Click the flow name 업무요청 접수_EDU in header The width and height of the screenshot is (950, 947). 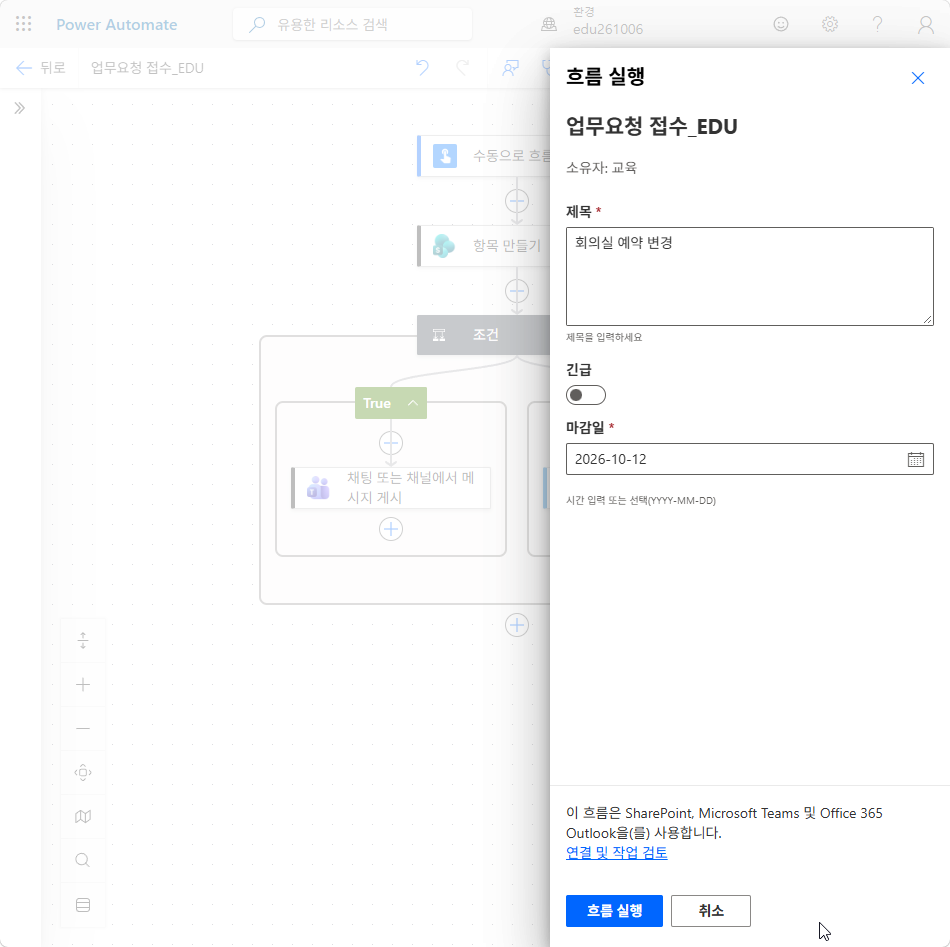pos(147,68)
